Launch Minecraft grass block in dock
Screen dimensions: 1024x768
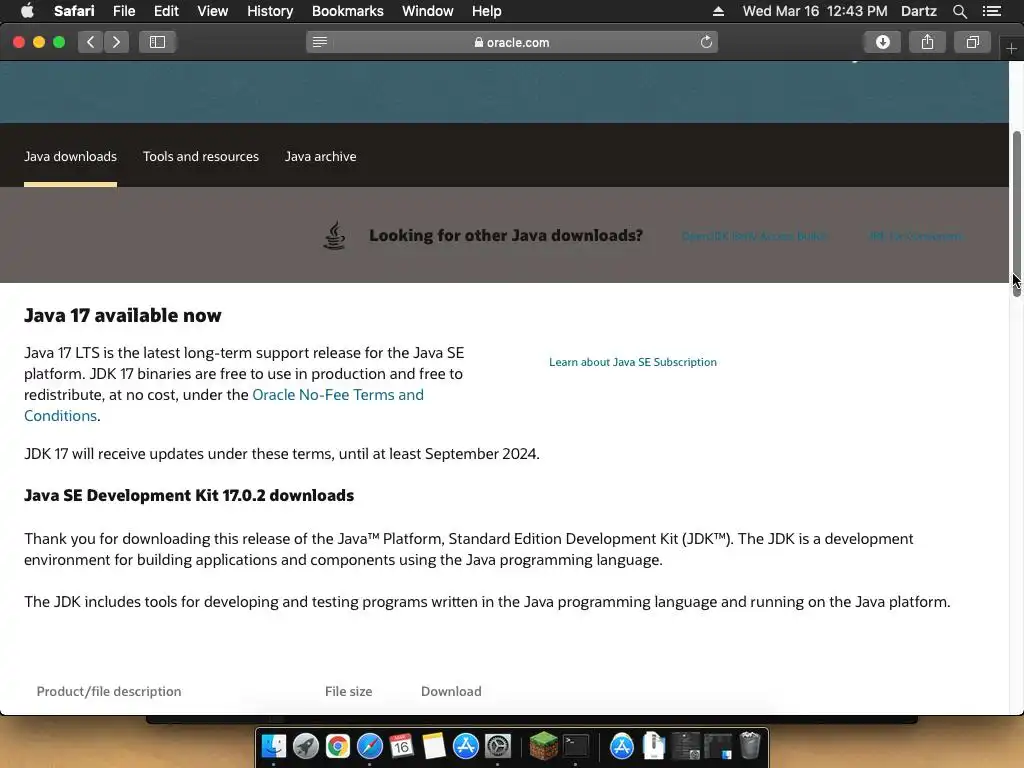point(543,746)
